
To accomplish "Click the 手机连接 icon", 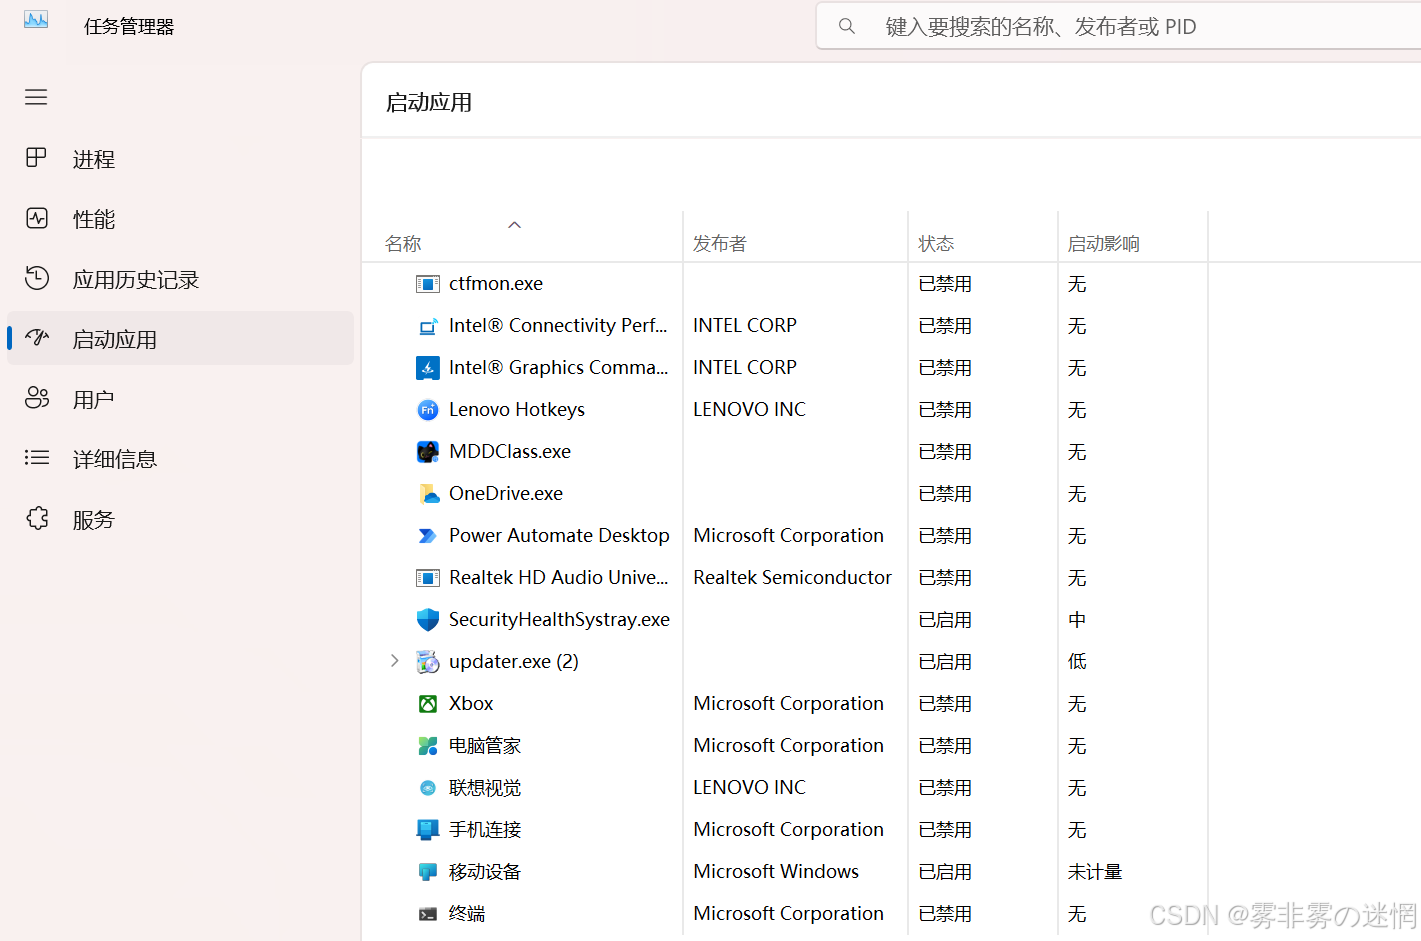I will 428,830.
